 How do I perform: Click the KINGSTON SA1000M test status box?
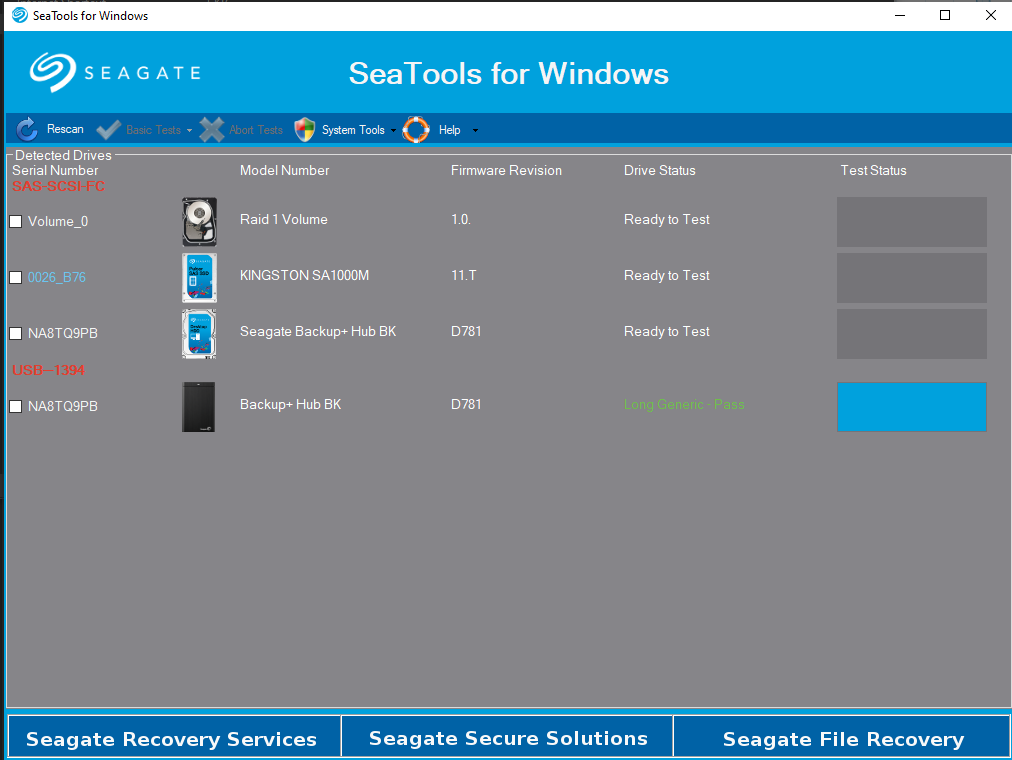pos(911,278)
